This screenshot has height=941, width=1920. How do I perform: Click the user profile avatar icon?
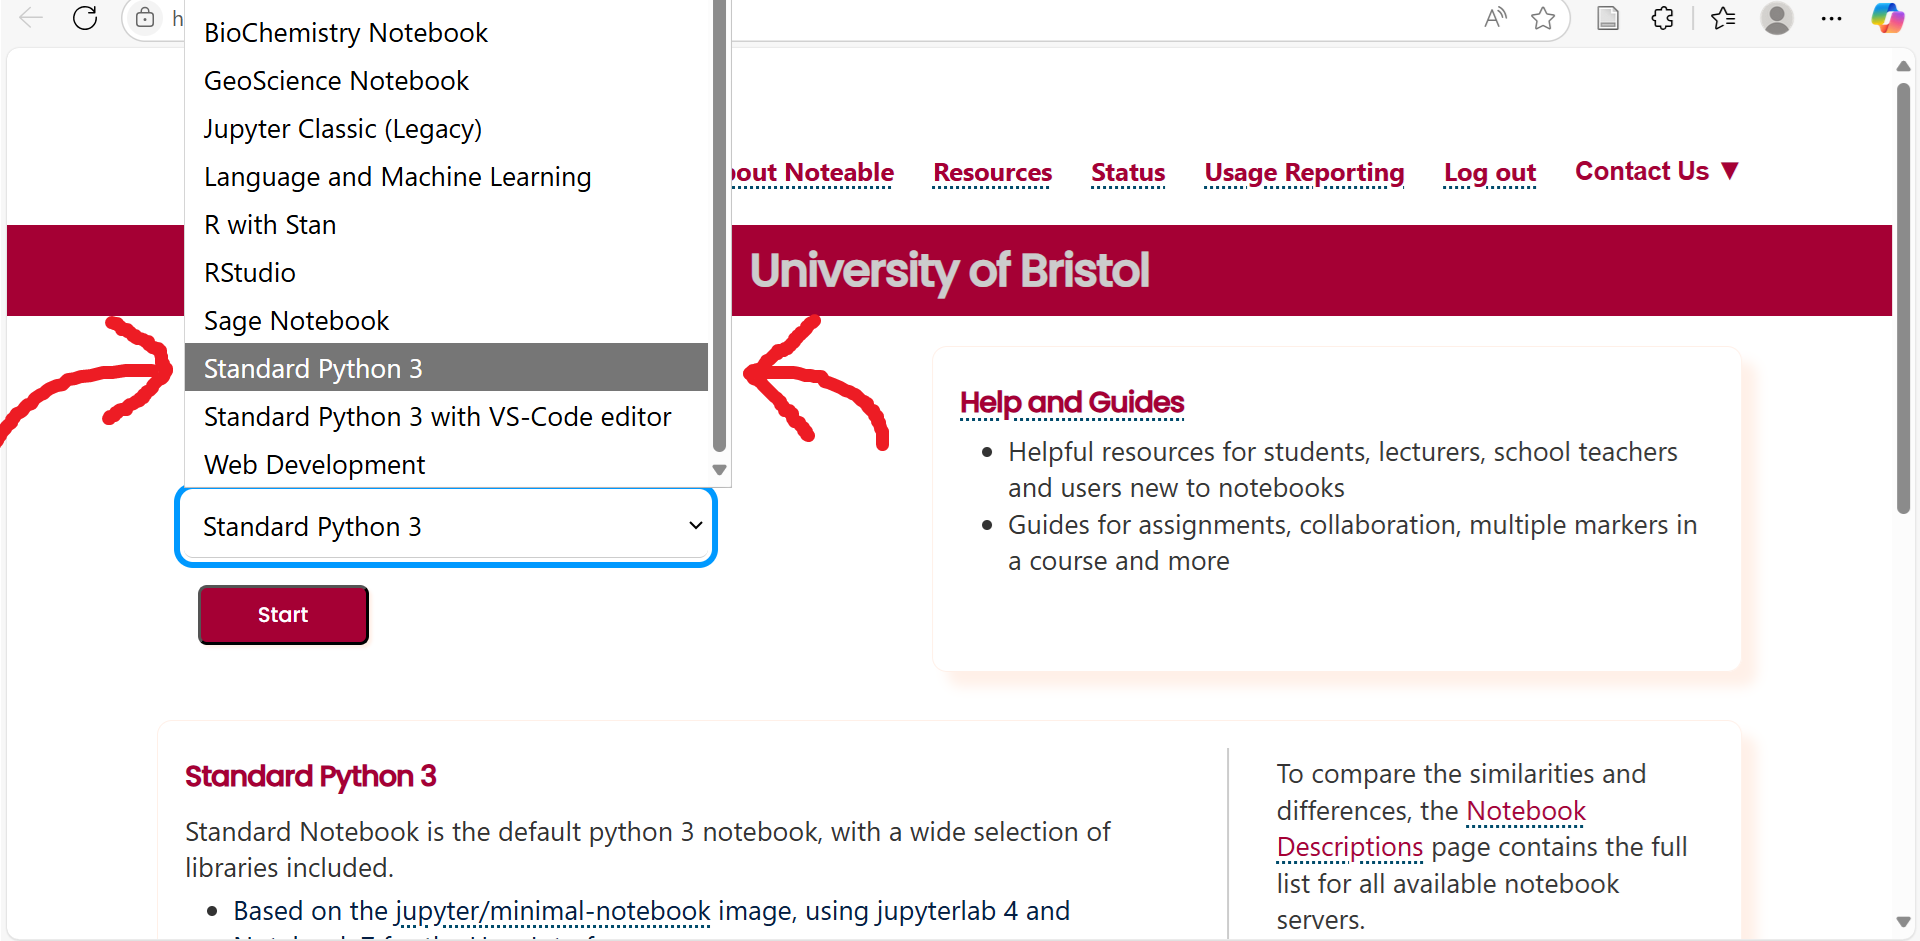(x=1777, y=18)
